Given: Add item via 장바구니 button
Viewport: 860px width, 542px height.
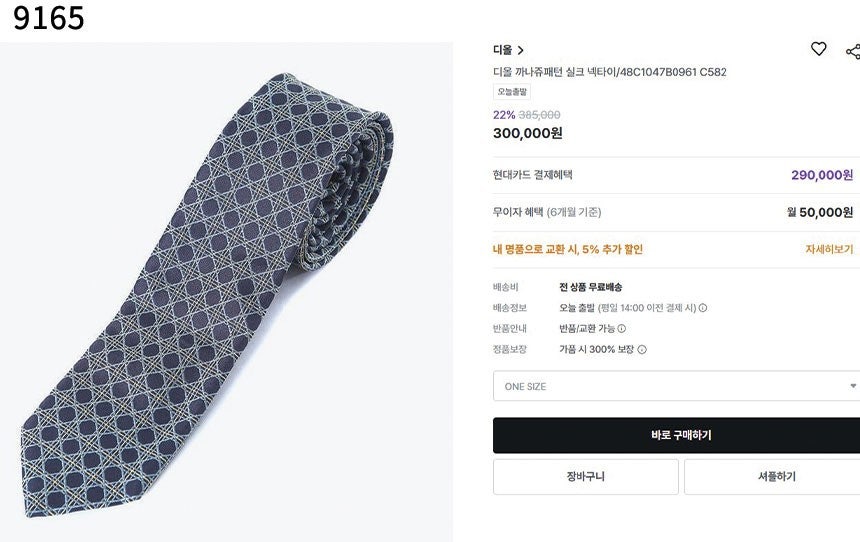Looking at the screenshot, I should click(585, 477).
